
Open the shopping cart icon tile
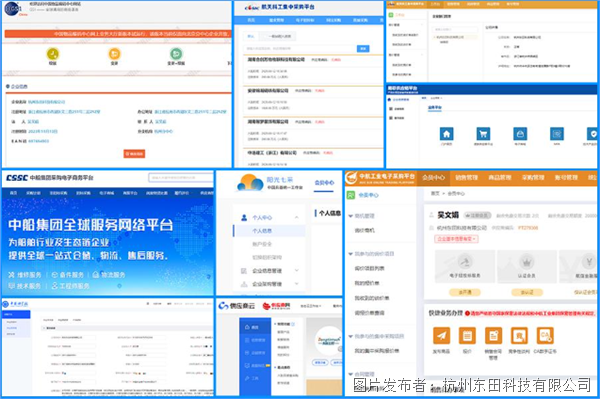483,134
